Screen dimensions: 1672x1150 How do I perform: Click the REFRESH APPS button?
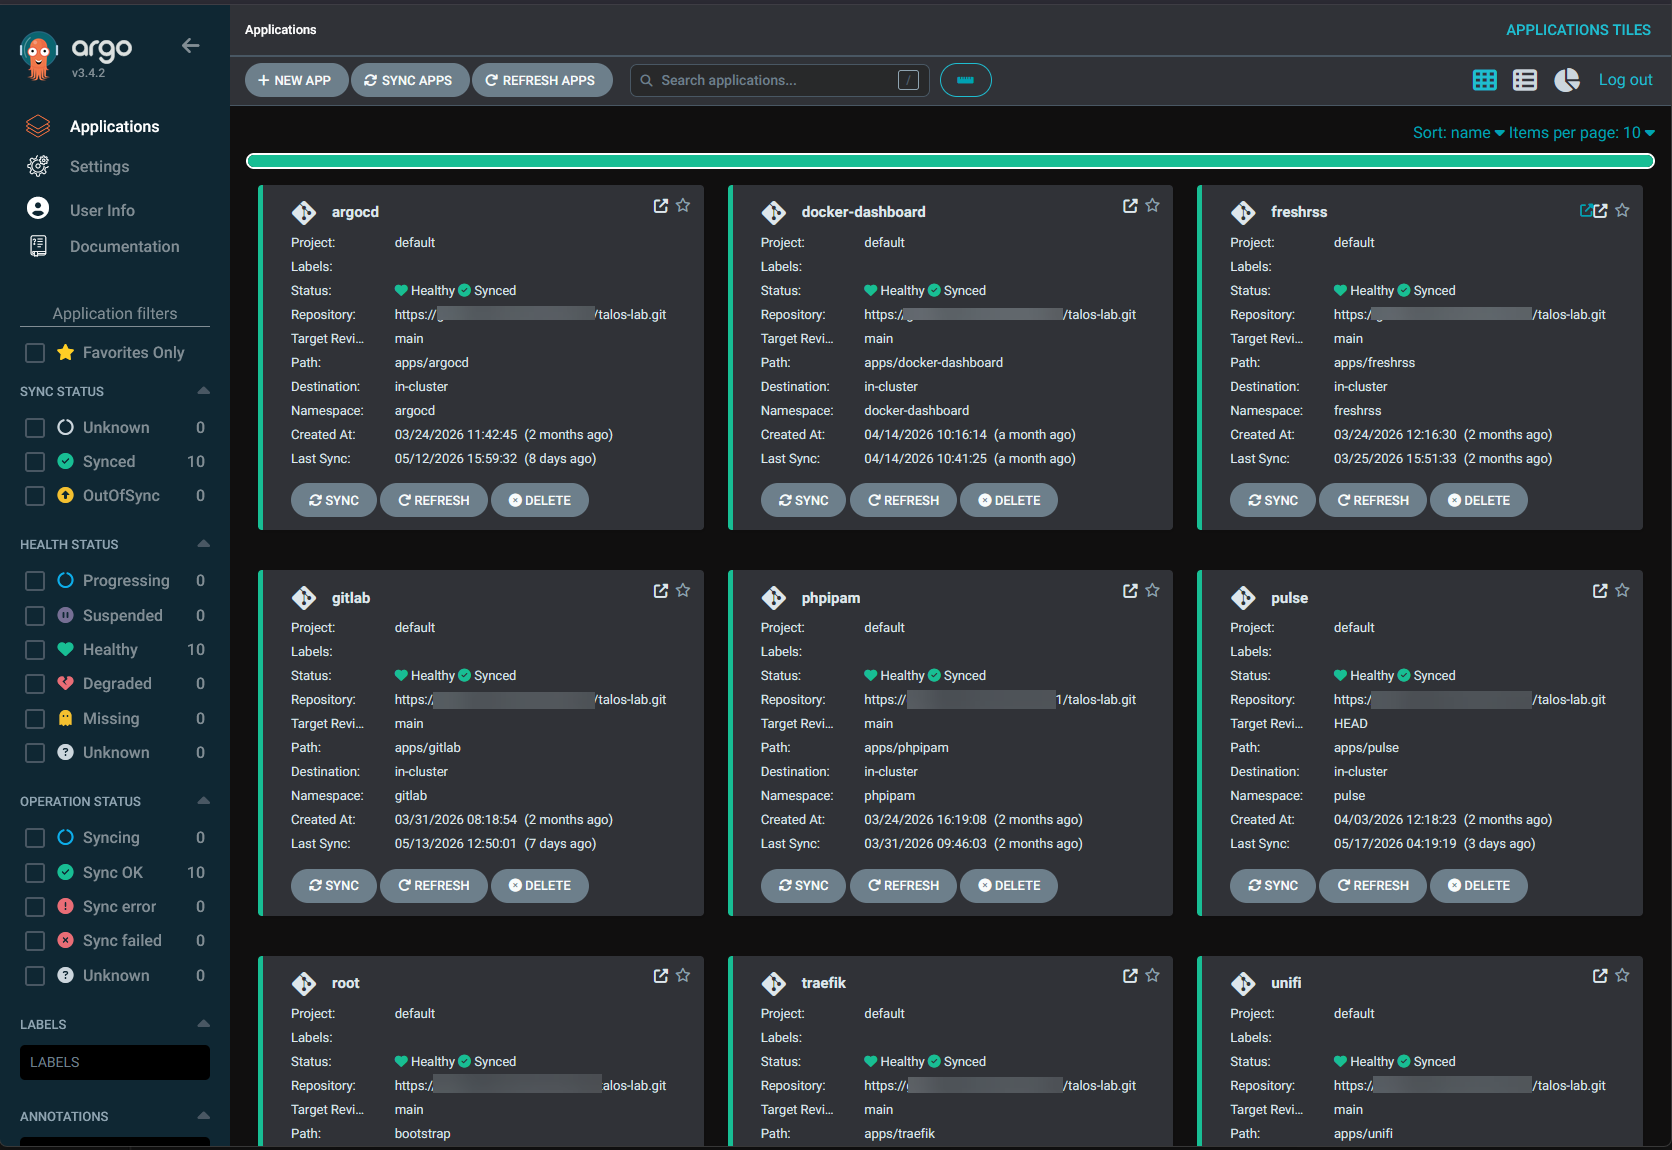541,80
